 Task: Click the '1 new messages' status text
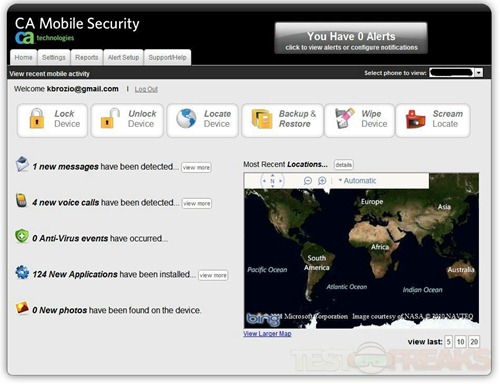tap(65, 167)
